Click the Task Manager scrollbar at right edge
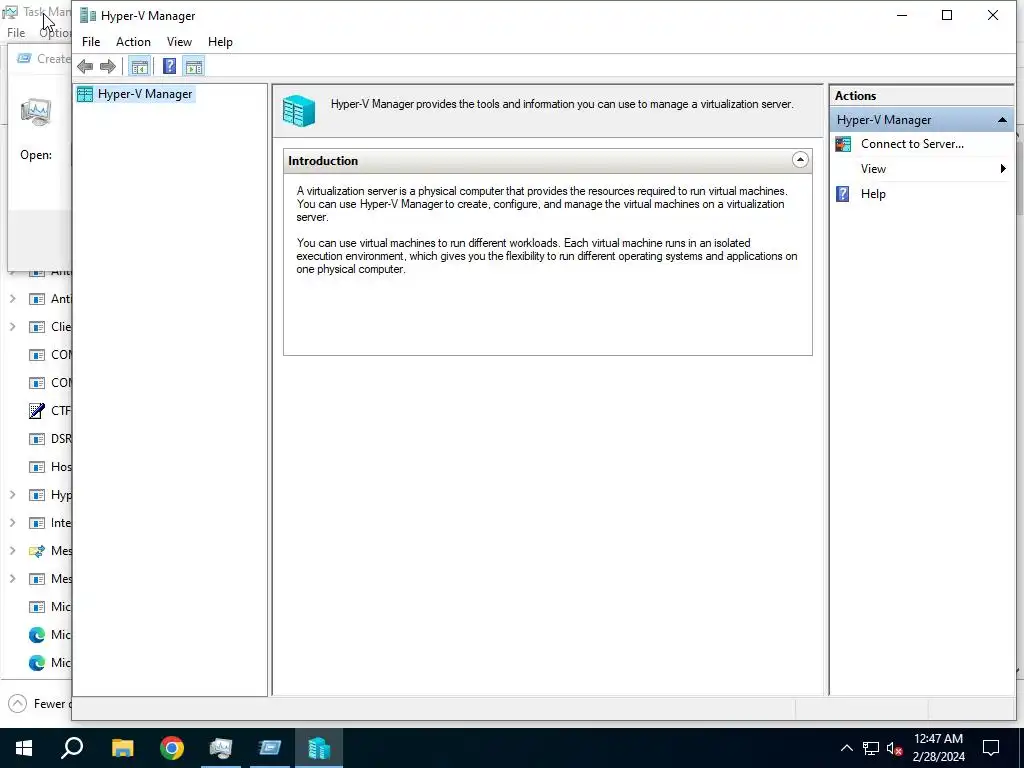Image resolution: width=1024 pixels, height=768 pixels. pyautogui.click(x=1019, y=176)
